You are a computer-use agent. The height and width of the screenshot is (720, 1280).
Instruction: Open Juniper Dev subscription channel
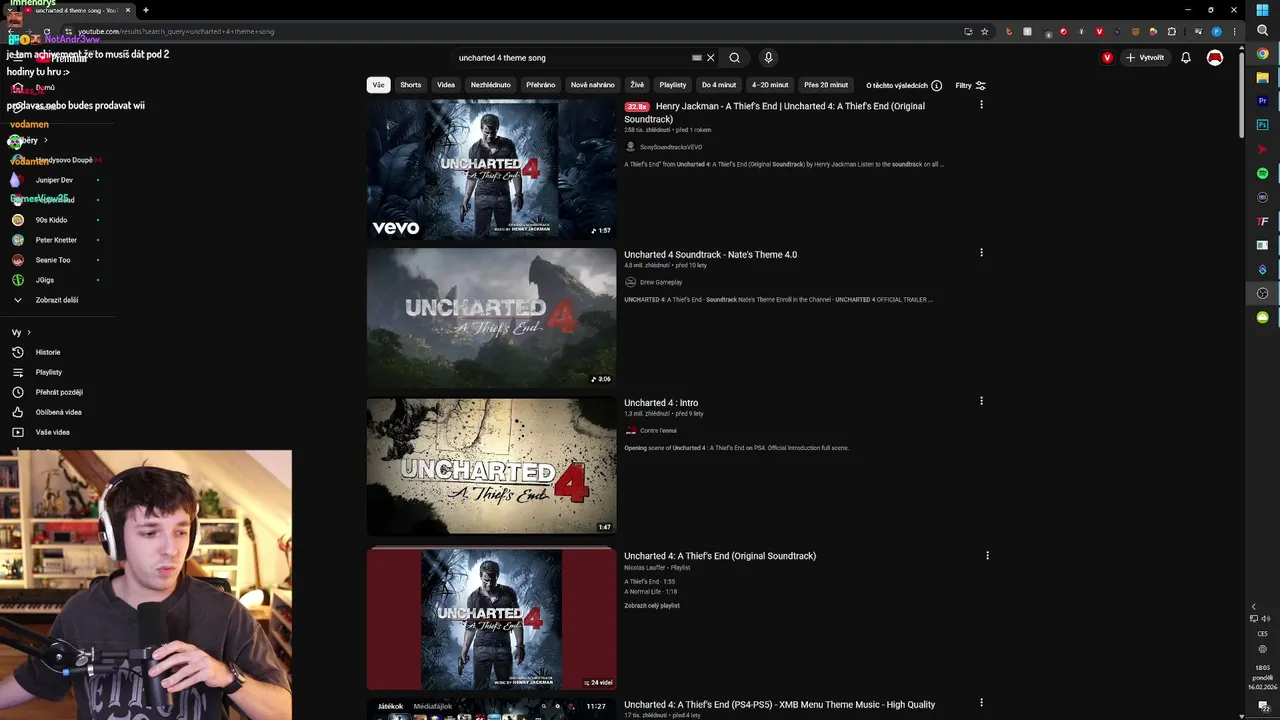coord(54,180)
